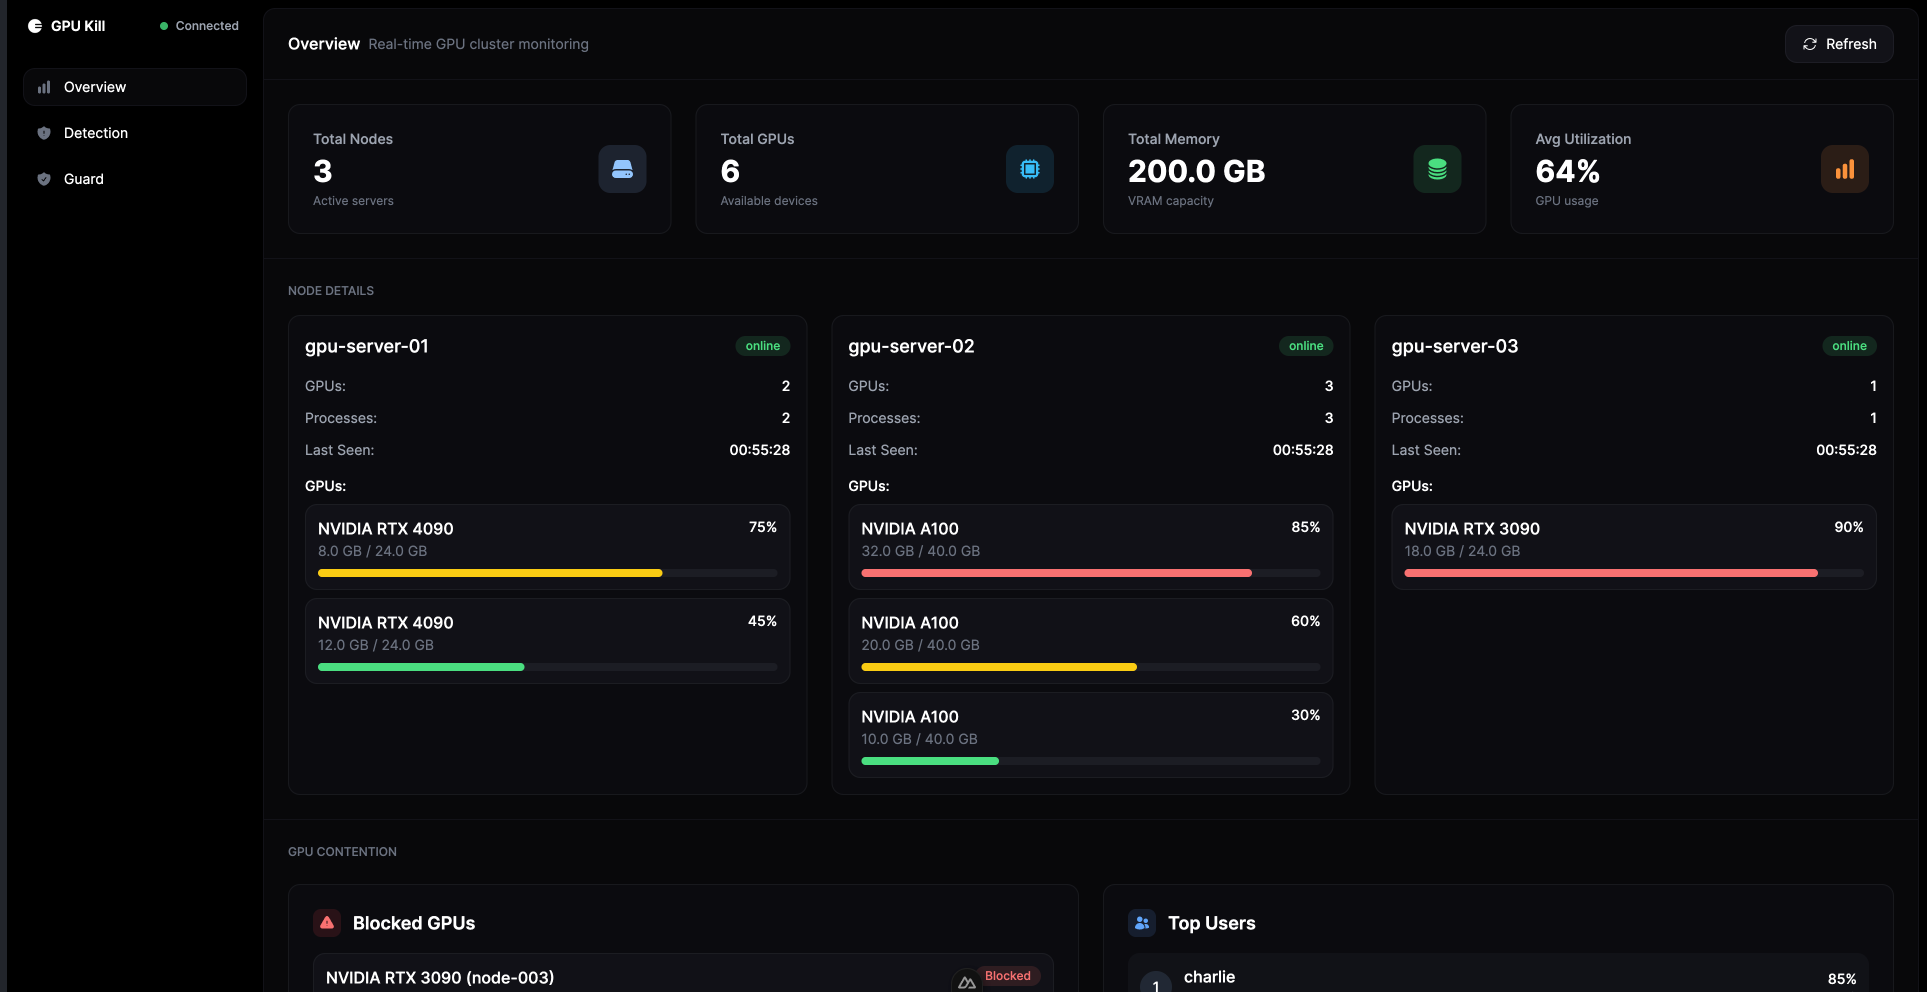Viewport: 1927px width, 992px height.
Task: Select the gpu-server-02 node heading
Action: click(911, 346)
